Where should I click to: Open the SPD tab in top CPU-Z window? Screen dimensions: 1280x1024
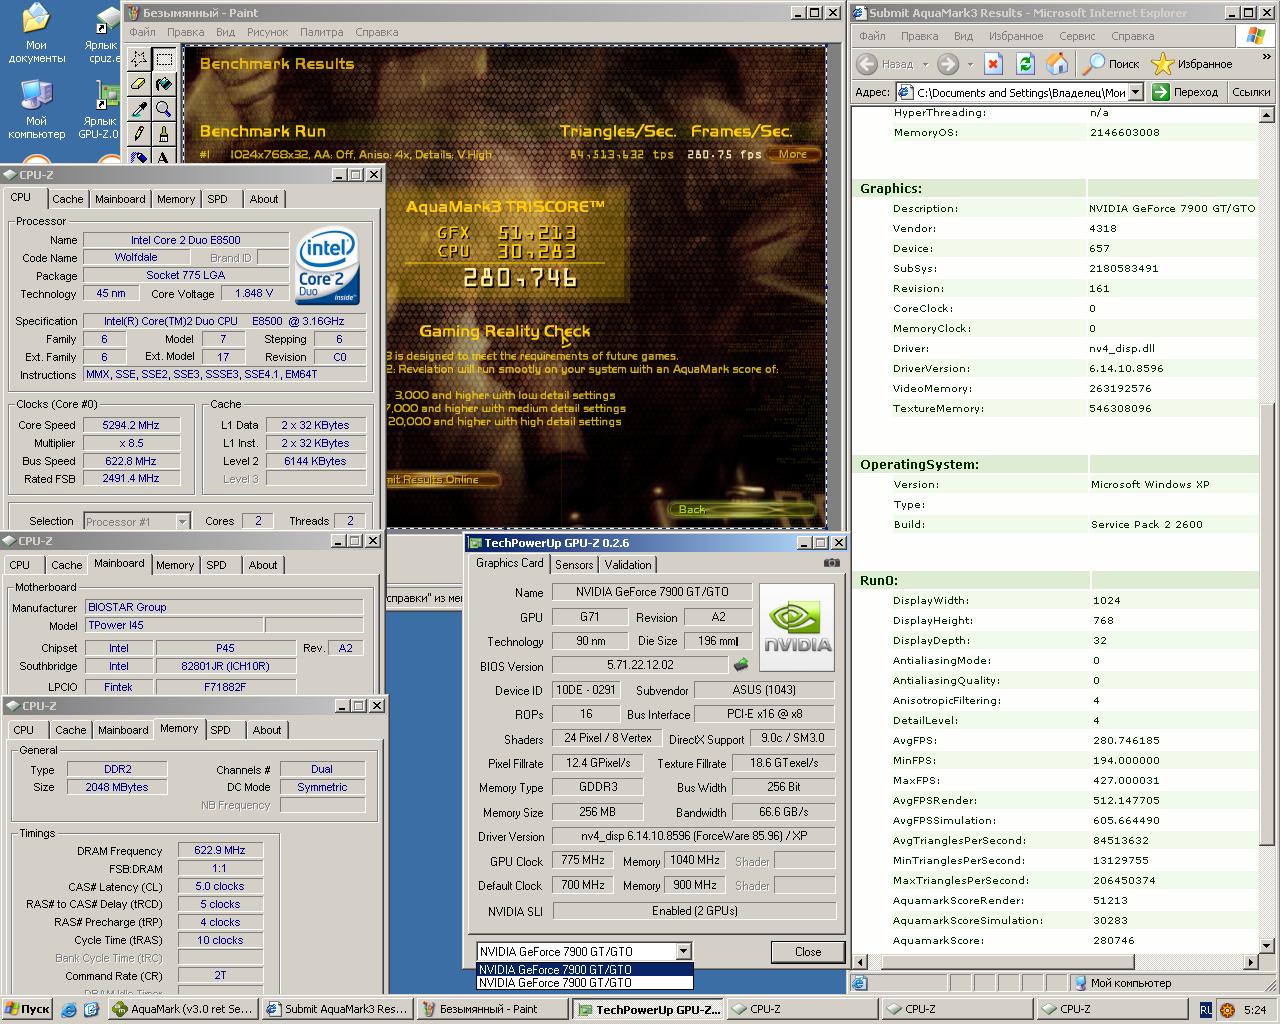coord(218,199)
